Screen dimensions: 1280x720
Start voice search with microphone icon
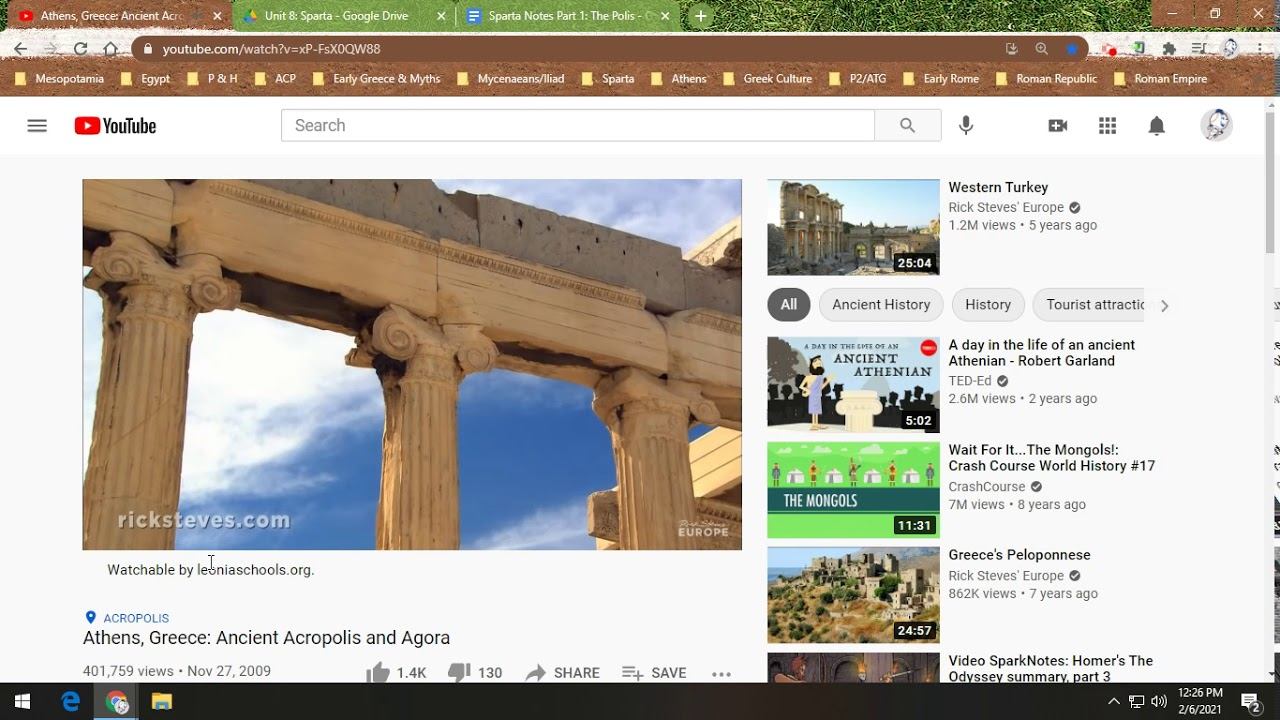coord(966,125)
